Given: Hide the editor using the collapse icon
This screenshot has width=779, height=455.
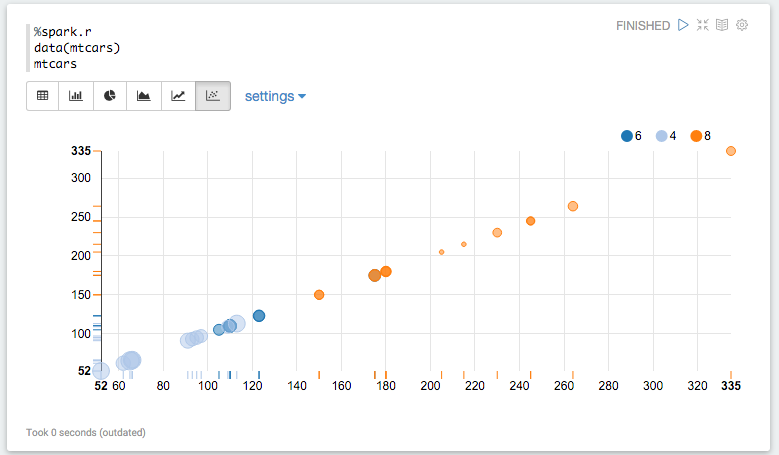Looking at the screenshot, I should 703,25.
